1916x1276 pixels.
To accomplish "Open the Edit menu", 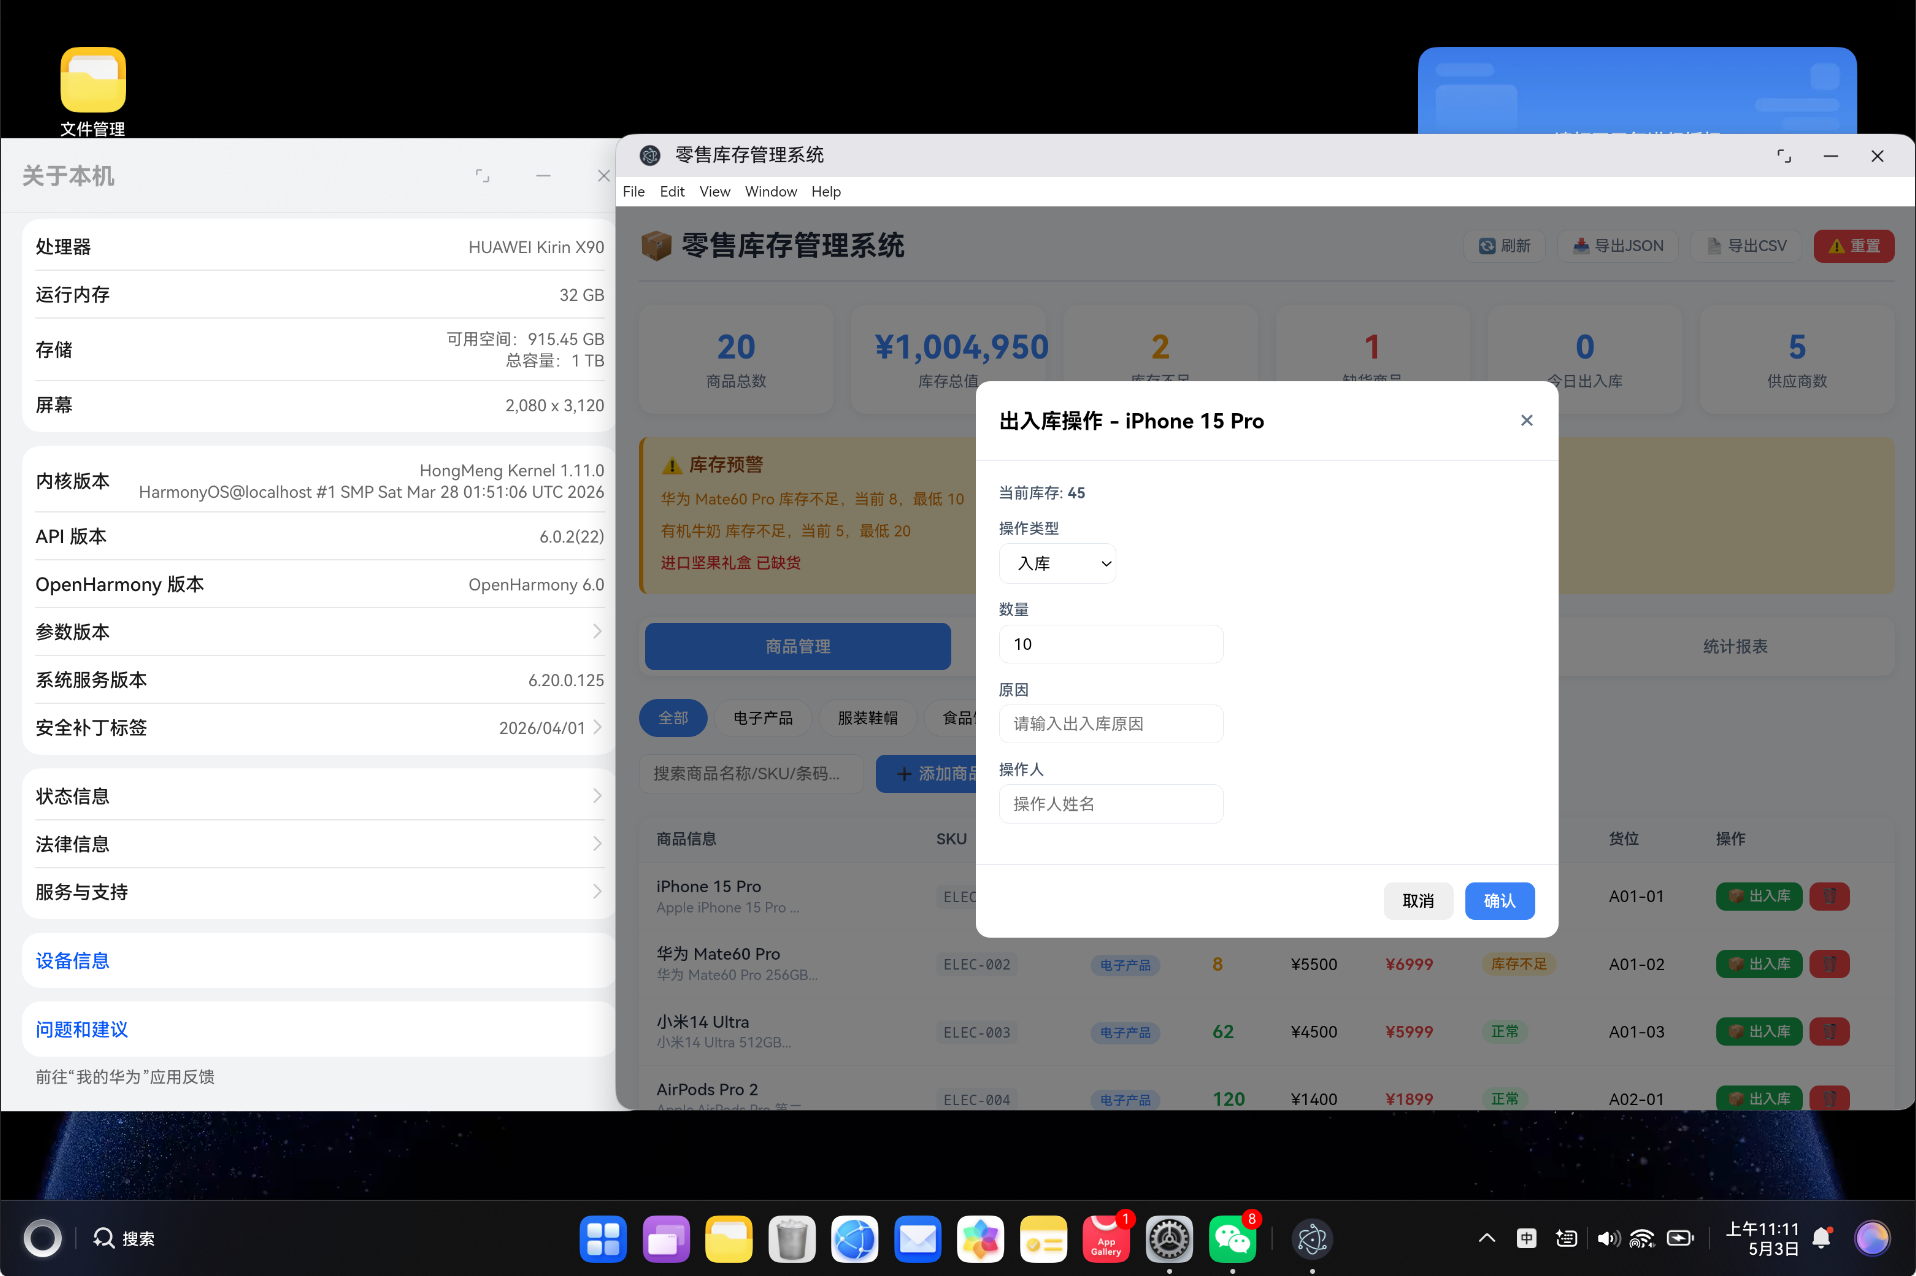I will pyautogui.click(x=672, y=191).
